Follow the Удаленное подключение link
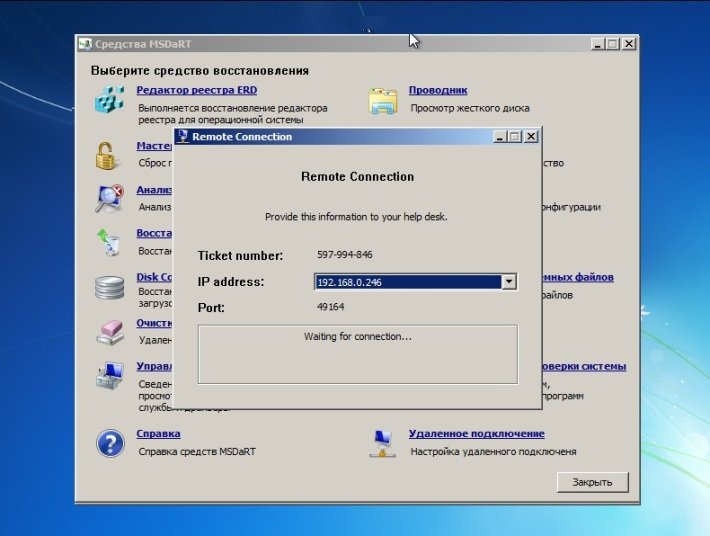The height and width of the screenshot is (536, 710). 476,434
